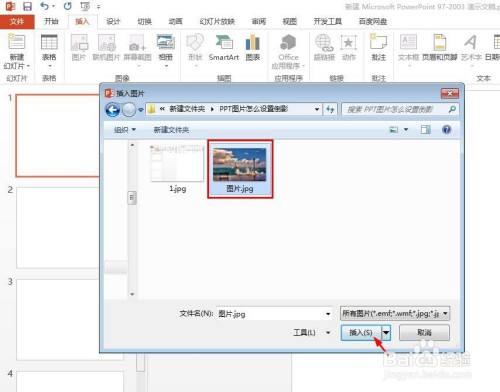Switch to the Review (审阅) tab
The height and width of the screenshot is (392, 500).
259,22
